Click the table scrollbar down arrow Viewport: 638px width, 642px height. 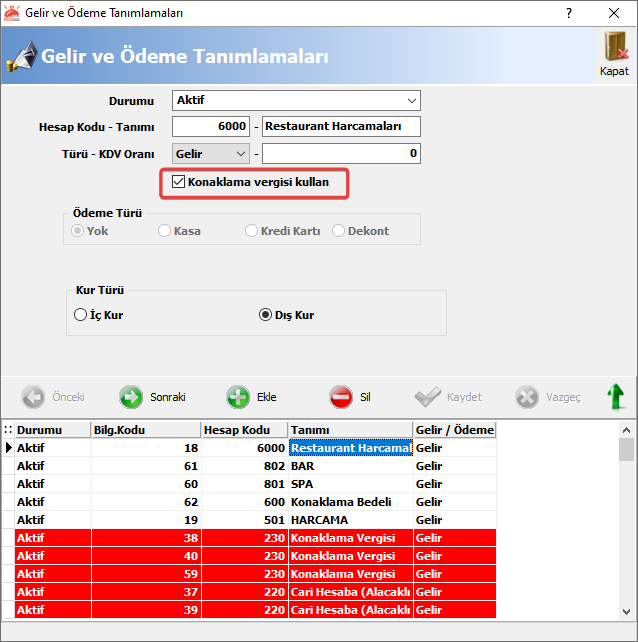[x=626, y=612]
